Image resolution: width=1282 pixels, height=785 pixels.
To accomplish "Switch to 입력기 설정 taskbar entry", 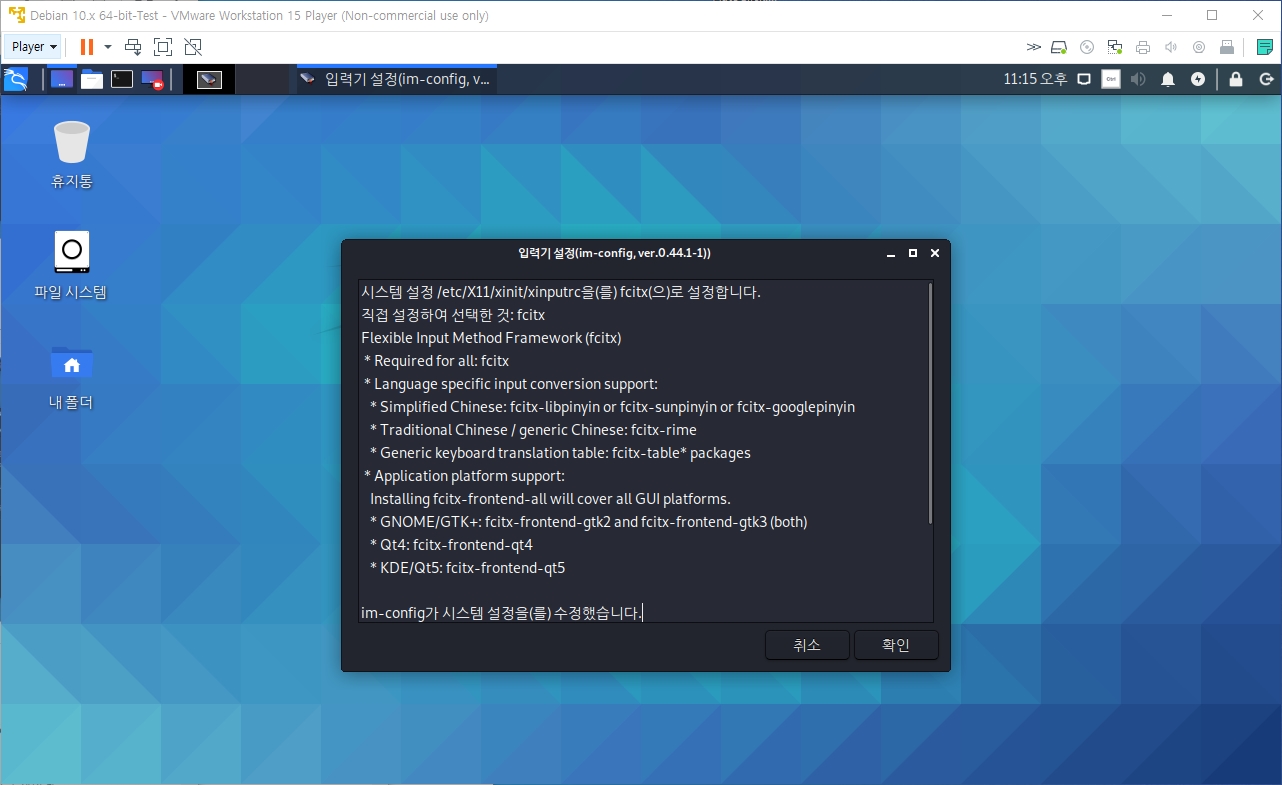I will click(397, 79).
